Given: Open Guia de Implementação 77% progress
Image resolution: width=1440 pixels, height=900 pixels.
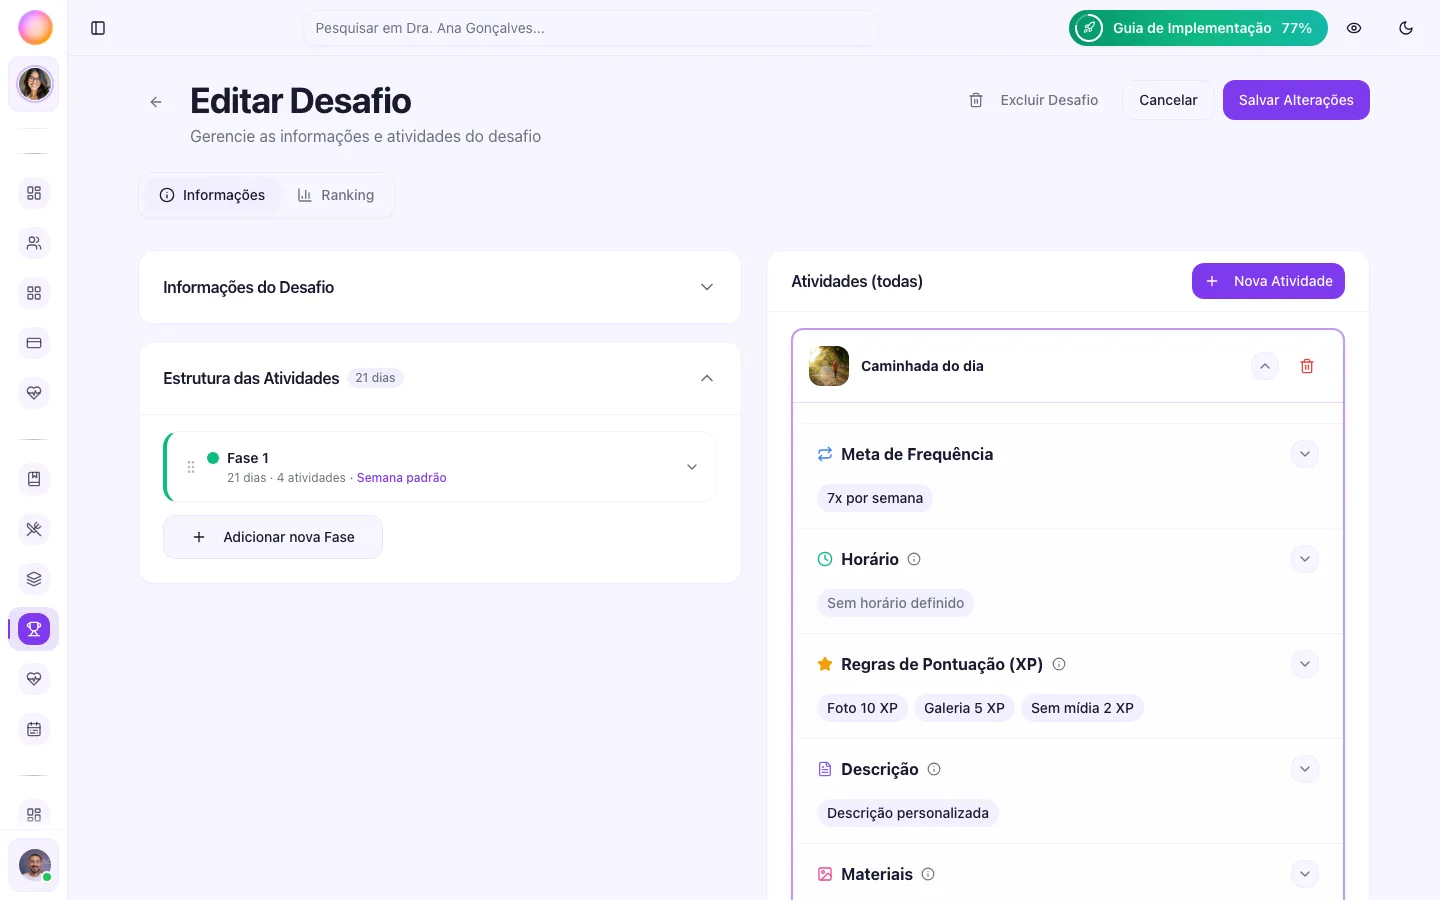Looking at the screenshot, I should click(x=1198, y=28).
